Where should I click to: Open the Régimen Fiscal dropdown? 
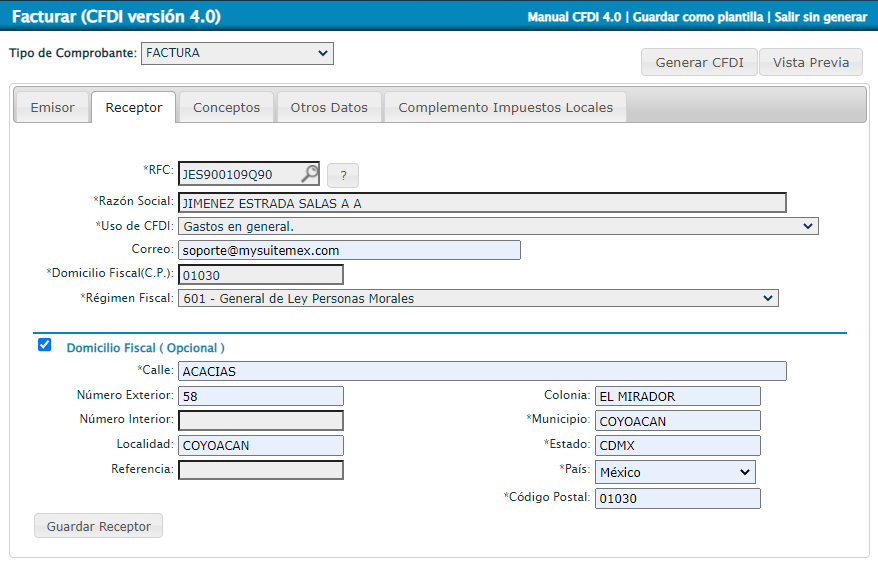click(478, 298)
